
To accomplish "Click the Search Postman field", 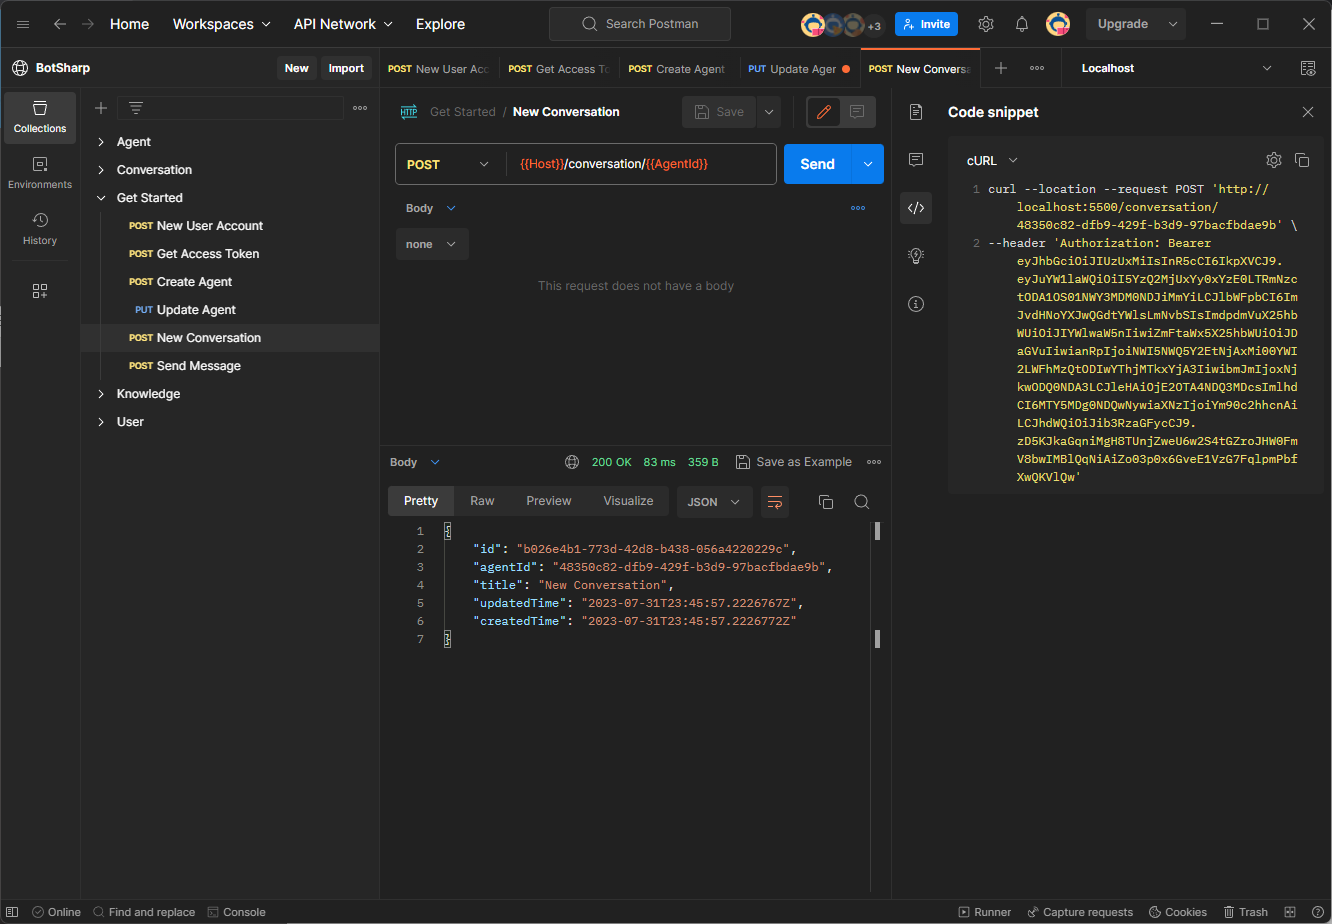I will click(640, 24).
